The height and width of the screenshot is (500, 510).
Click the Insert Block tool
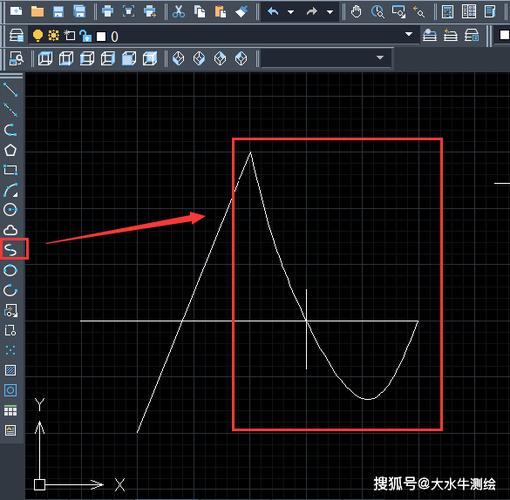(x=10, y=310)
